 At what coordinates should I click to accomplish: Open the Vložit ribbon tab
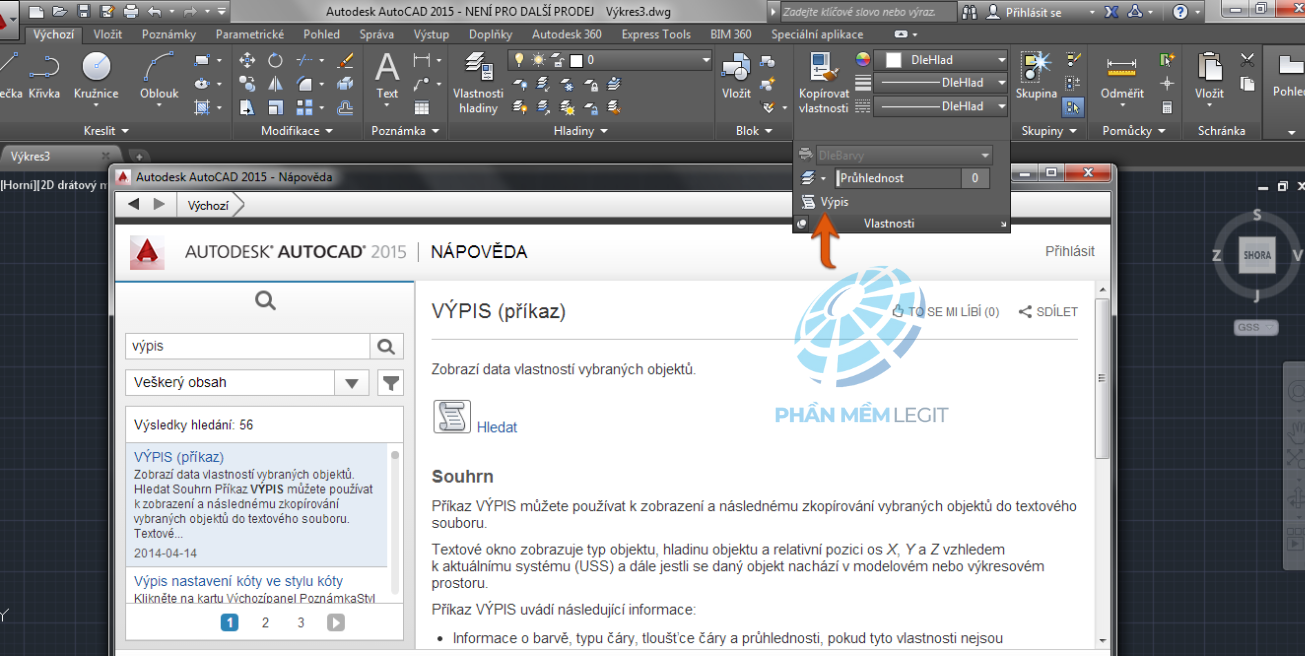tap(107, 34)
